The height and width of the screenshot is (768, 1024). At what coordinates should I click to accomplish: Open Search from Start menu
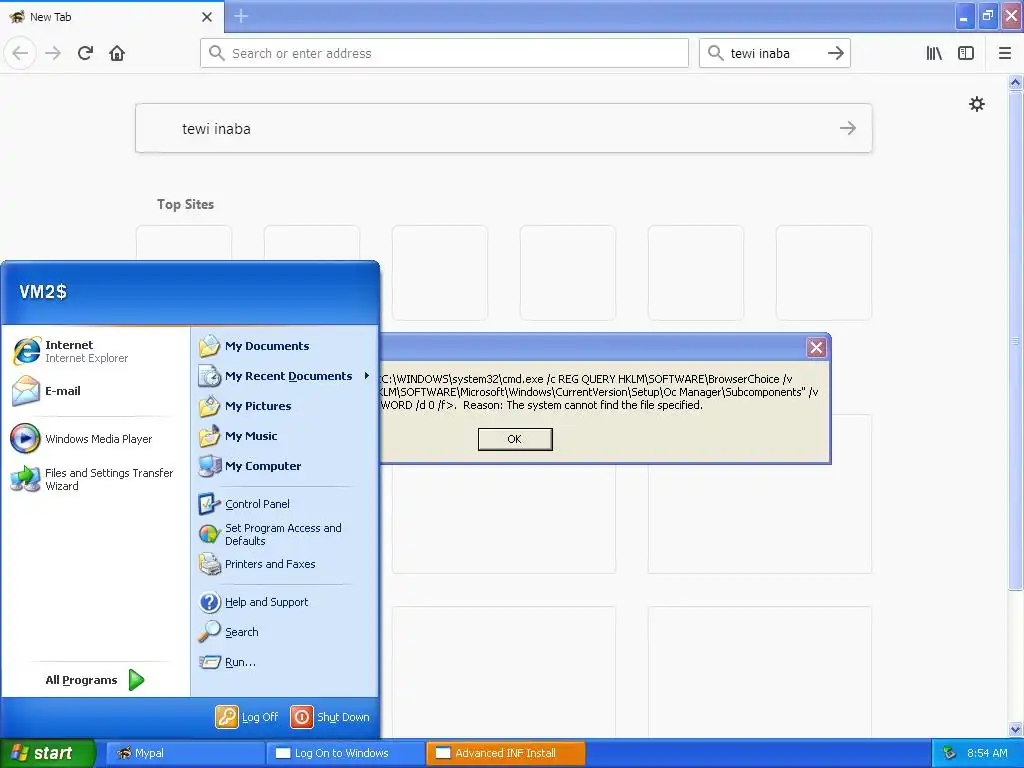(x=285, y=632)
